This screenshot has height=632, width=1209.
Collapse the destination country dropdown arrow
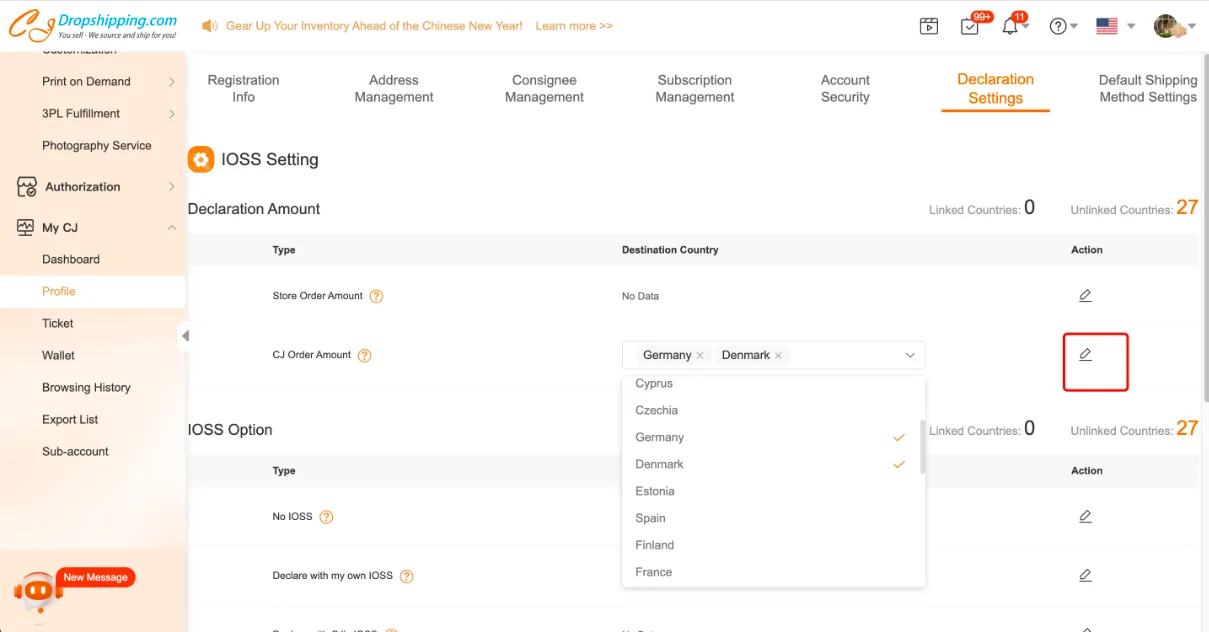[x=910, y=355]
